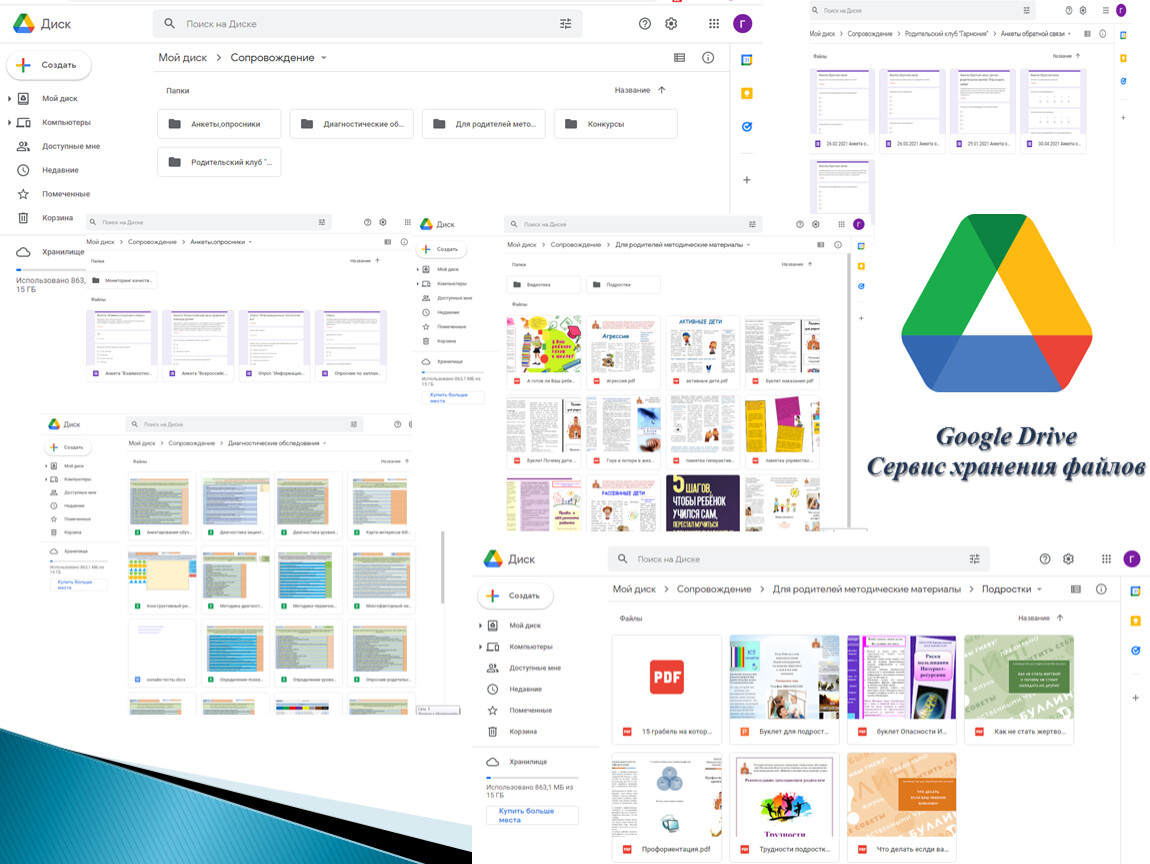Click Создать button in the top-left Сопровождение window
1150x864 pixels.
pyautogui.click(x=49, y=65)
